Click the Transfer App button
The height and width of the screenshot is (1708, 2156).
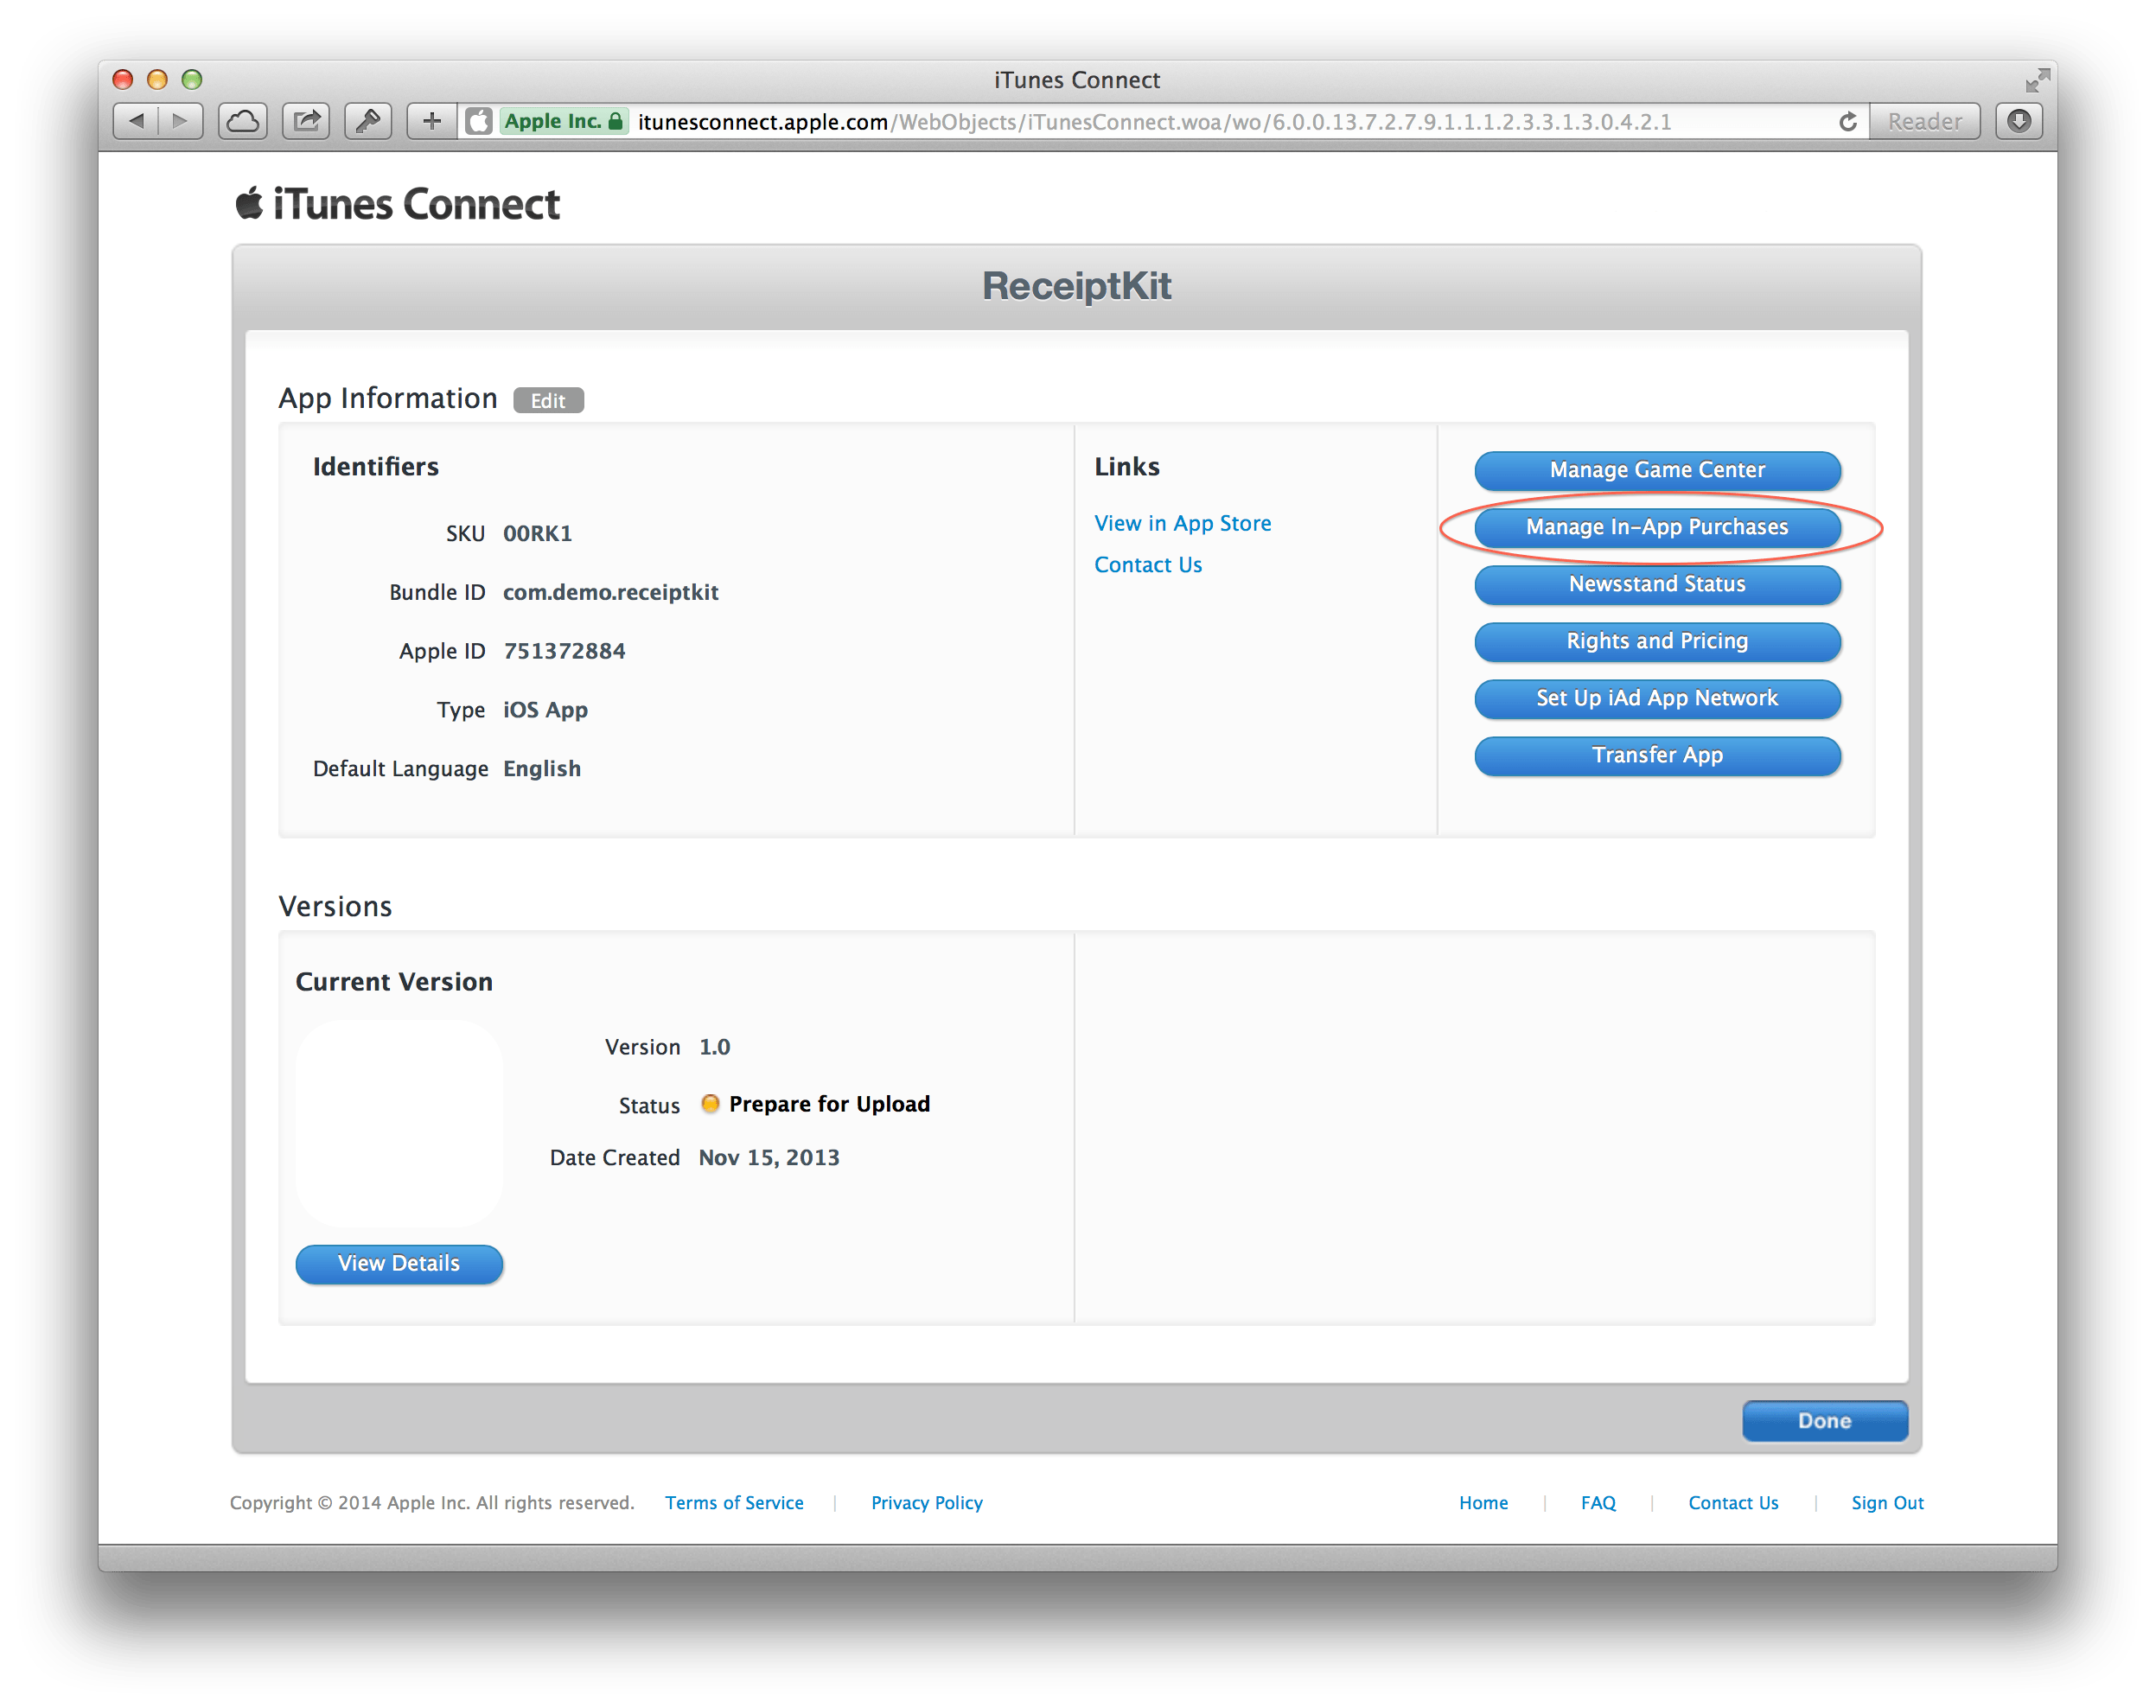coord(1657,755)
